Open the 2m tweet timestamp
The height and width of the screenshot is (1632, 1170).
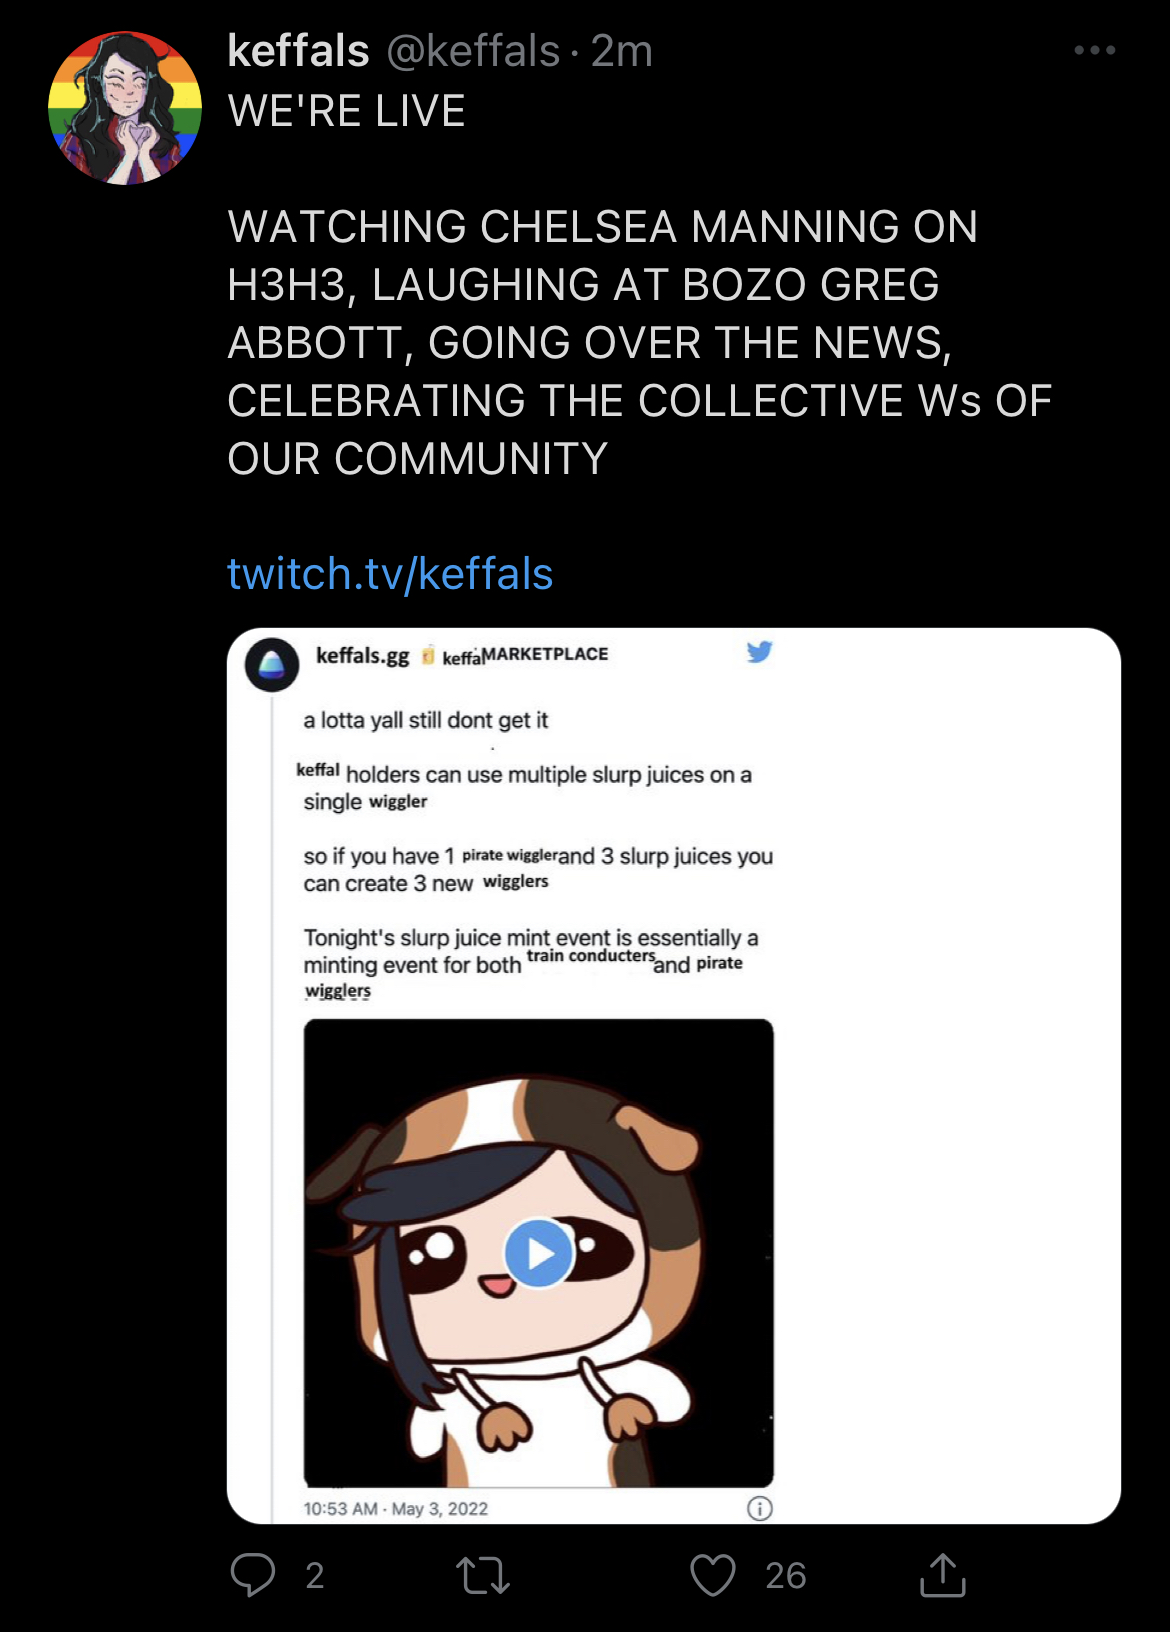[621, 51]
